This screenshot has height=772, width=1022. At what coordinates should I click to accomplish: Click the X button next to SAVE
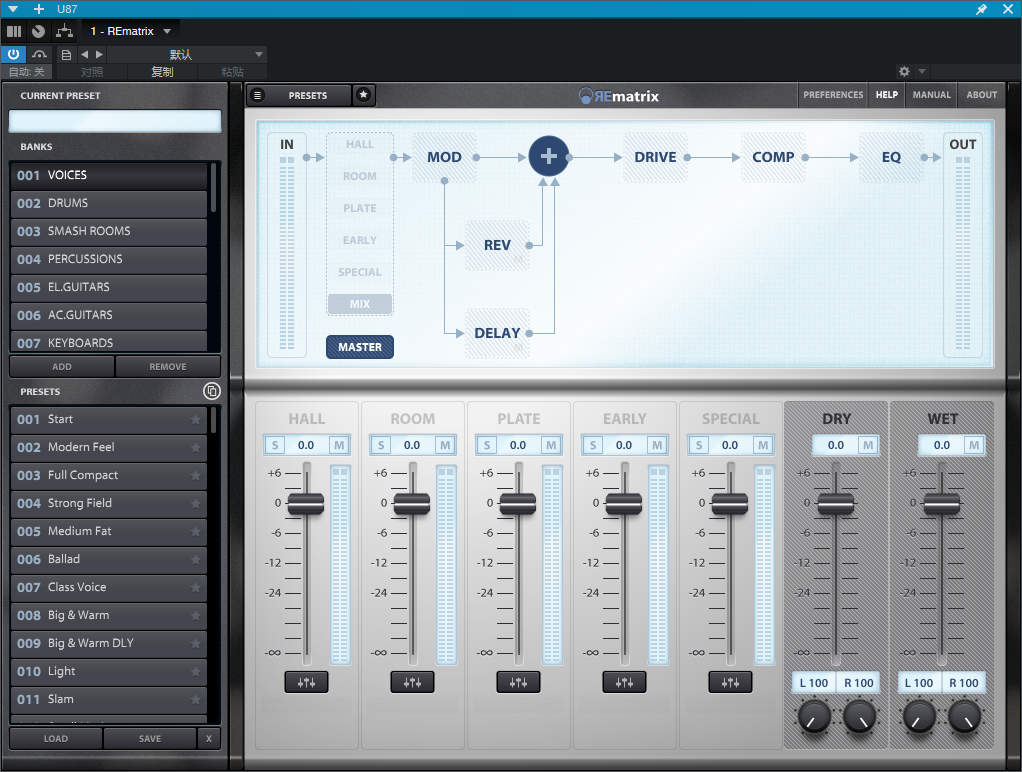209,739
